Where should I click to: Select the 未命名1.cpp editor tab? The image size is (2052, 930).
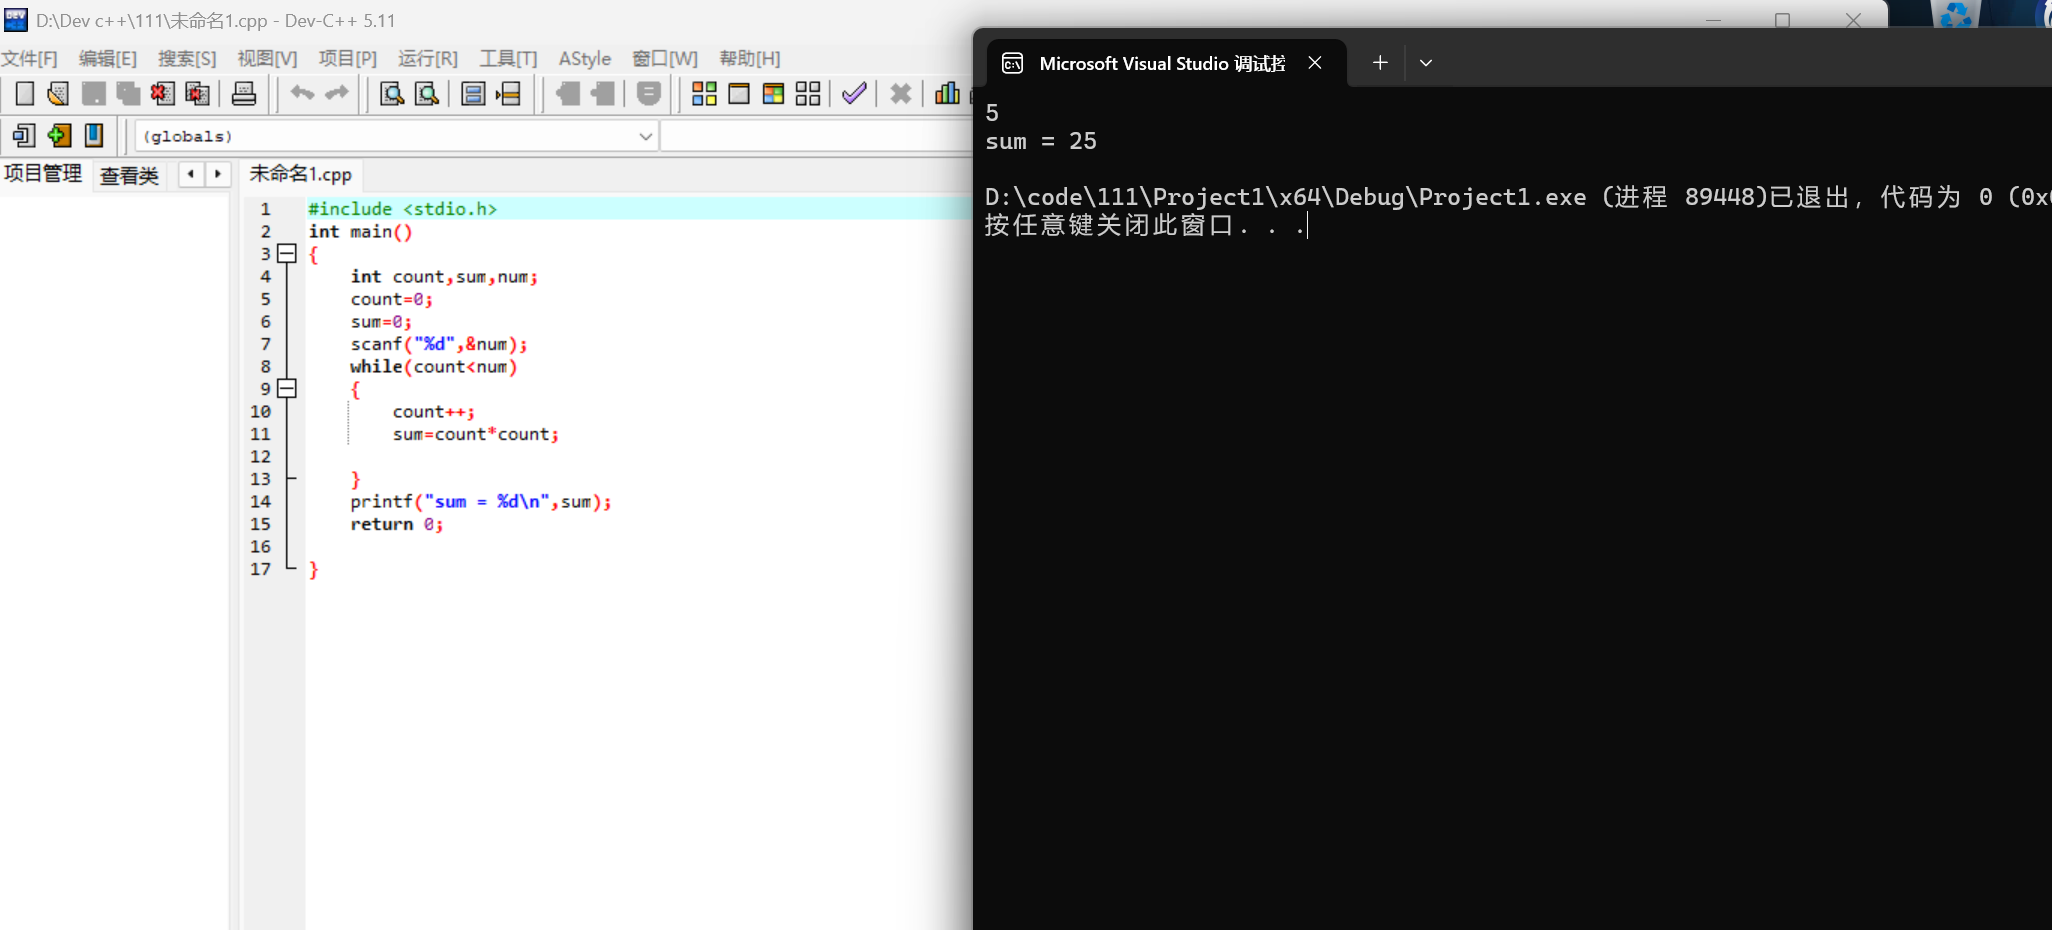point(300,174)
